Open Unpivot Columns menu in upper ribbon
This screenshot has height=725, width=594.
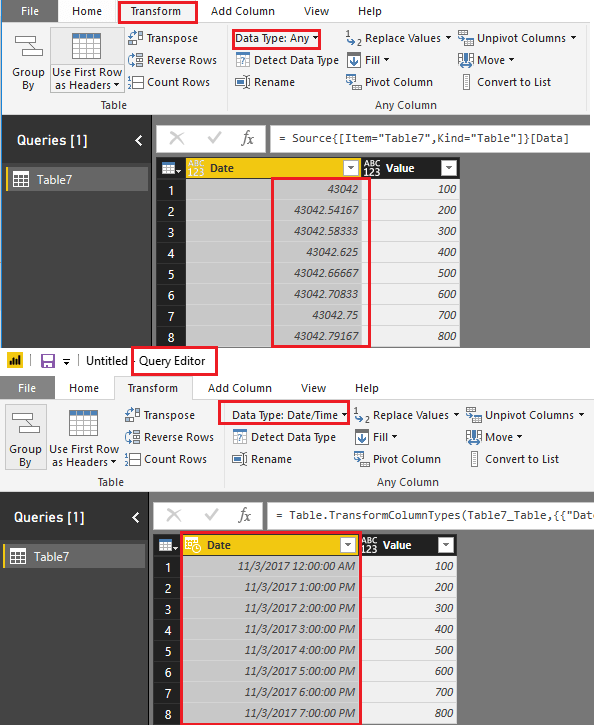[x=517, y=38]
